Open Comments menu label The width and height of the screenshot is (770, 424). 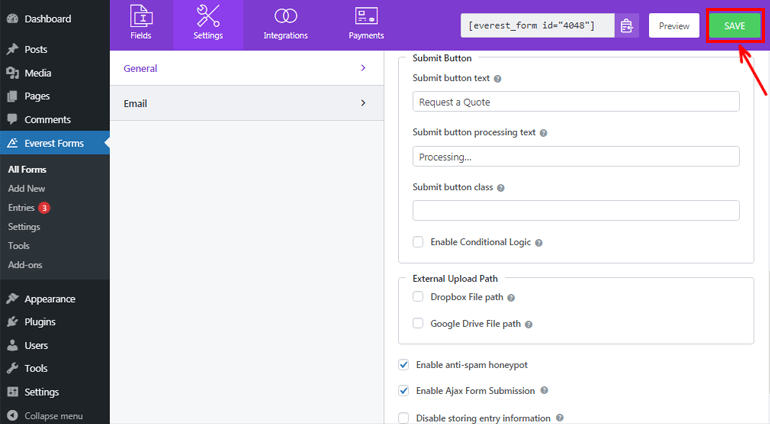[x=48, y=119]
